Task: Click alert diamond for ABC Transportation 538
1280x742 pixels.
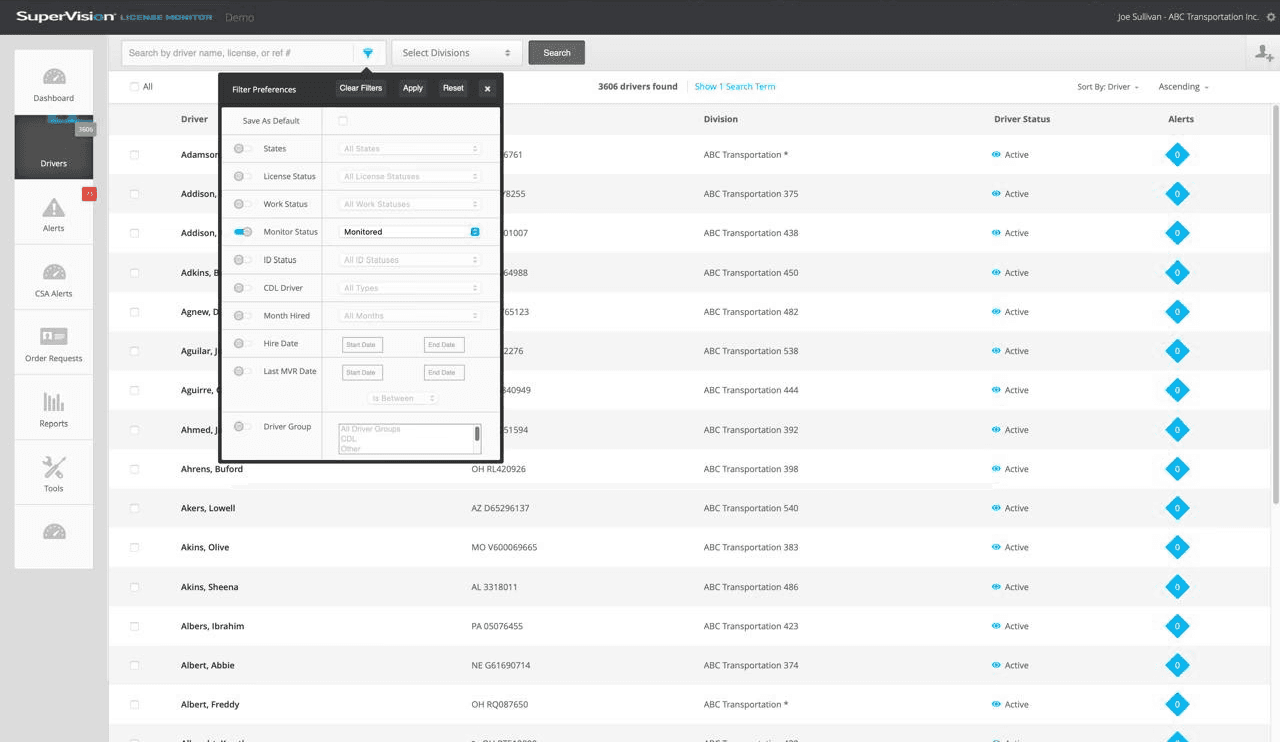Action: pos(1177,351)
